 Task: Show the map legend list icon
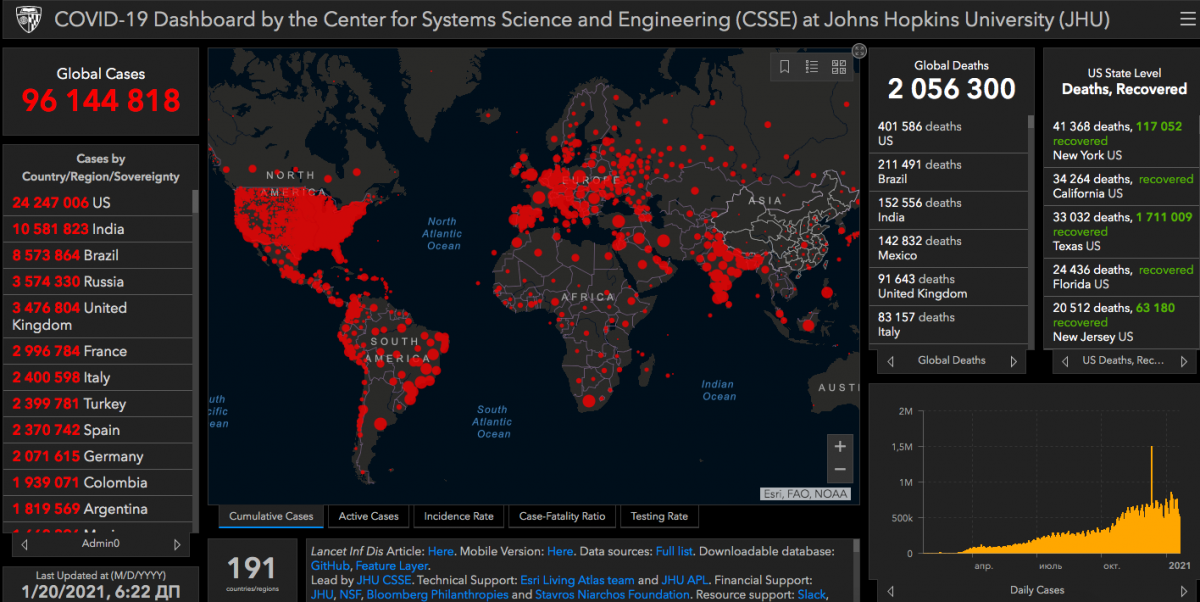pyautogui.click(x=812, y=67)
